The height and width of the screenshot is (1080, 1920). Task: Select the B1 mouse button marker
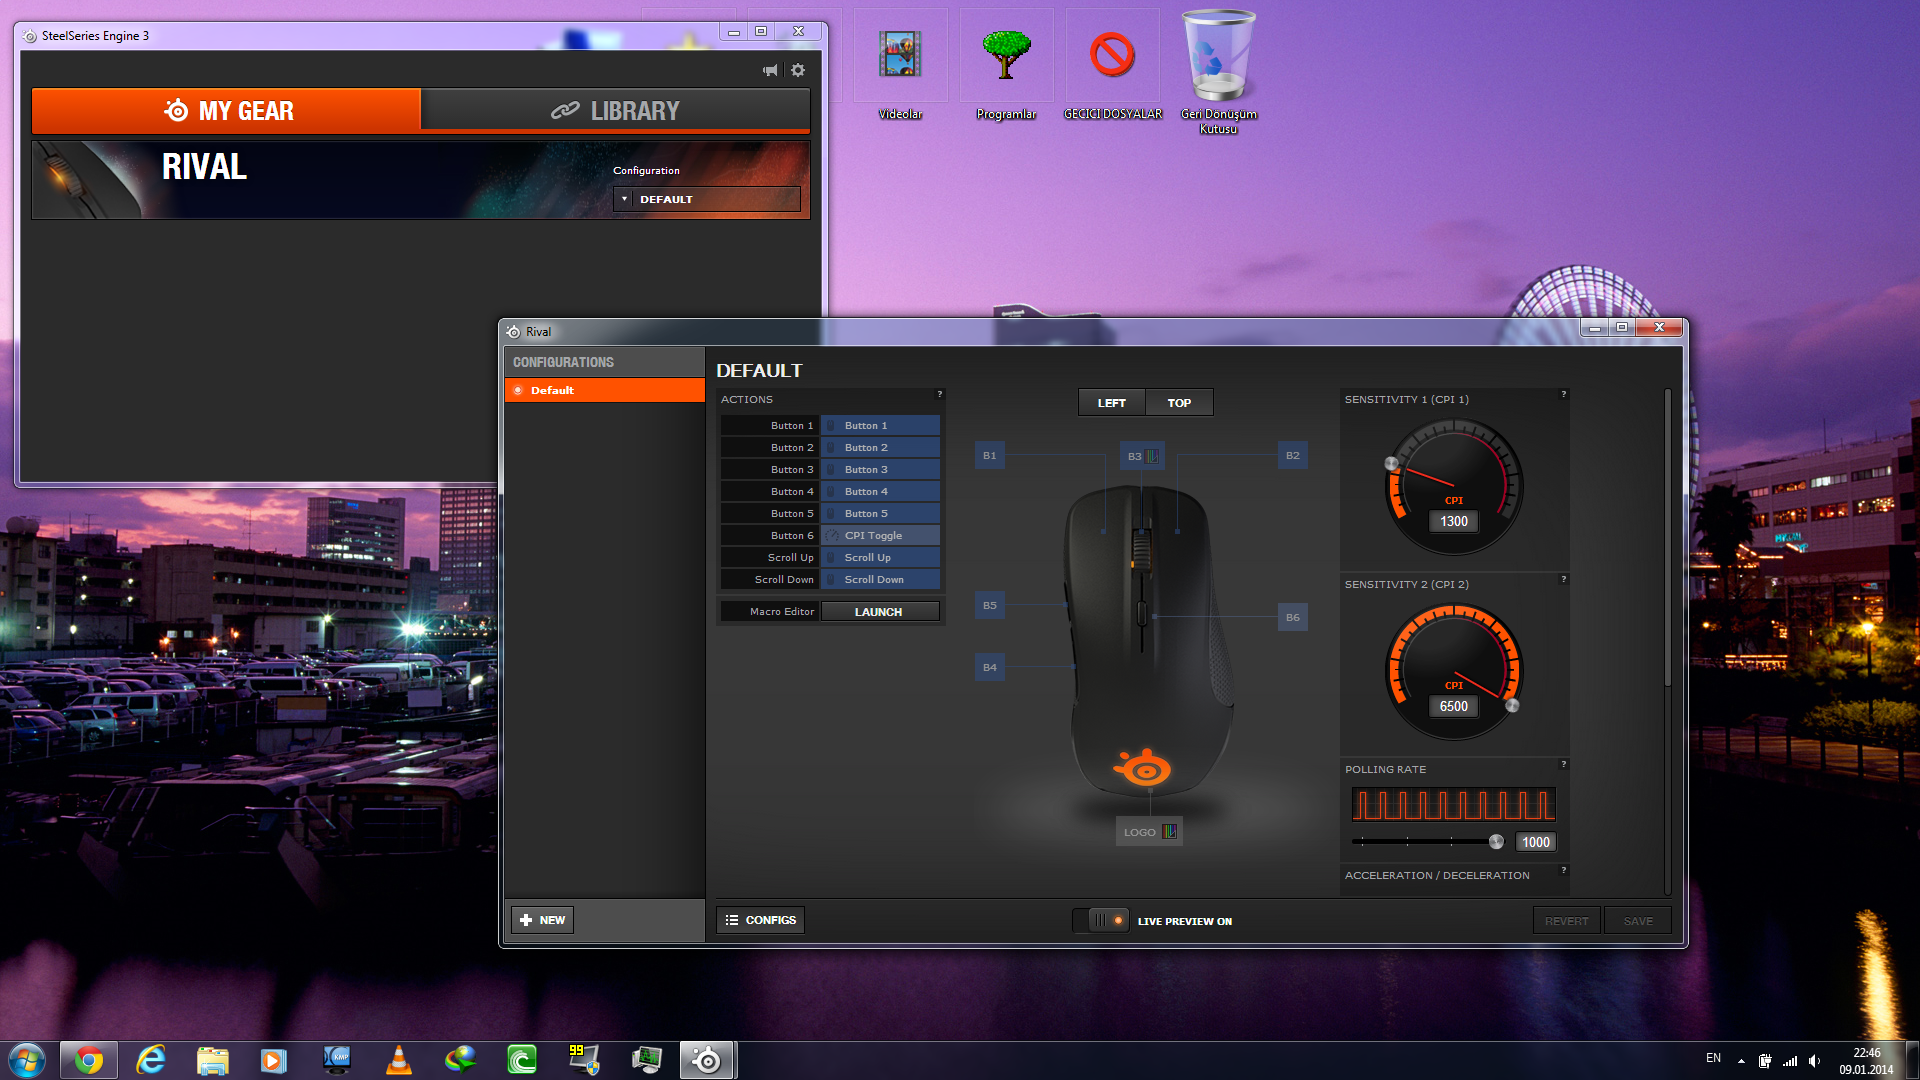point(989,456)
